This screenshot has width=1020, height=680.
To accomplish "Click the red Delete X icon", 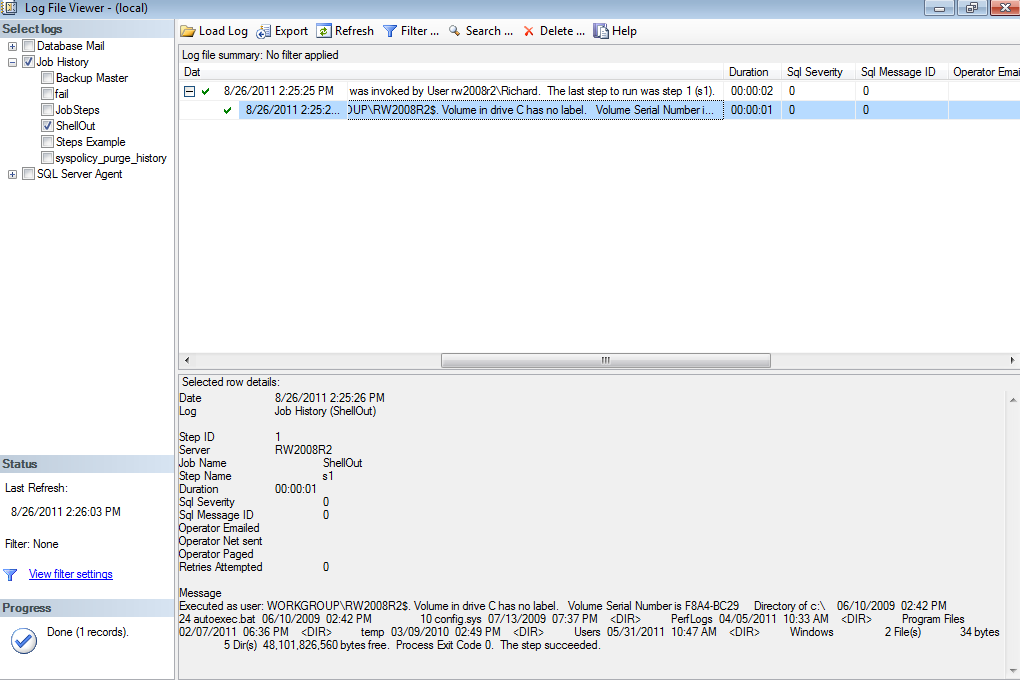I will [529, 31].
